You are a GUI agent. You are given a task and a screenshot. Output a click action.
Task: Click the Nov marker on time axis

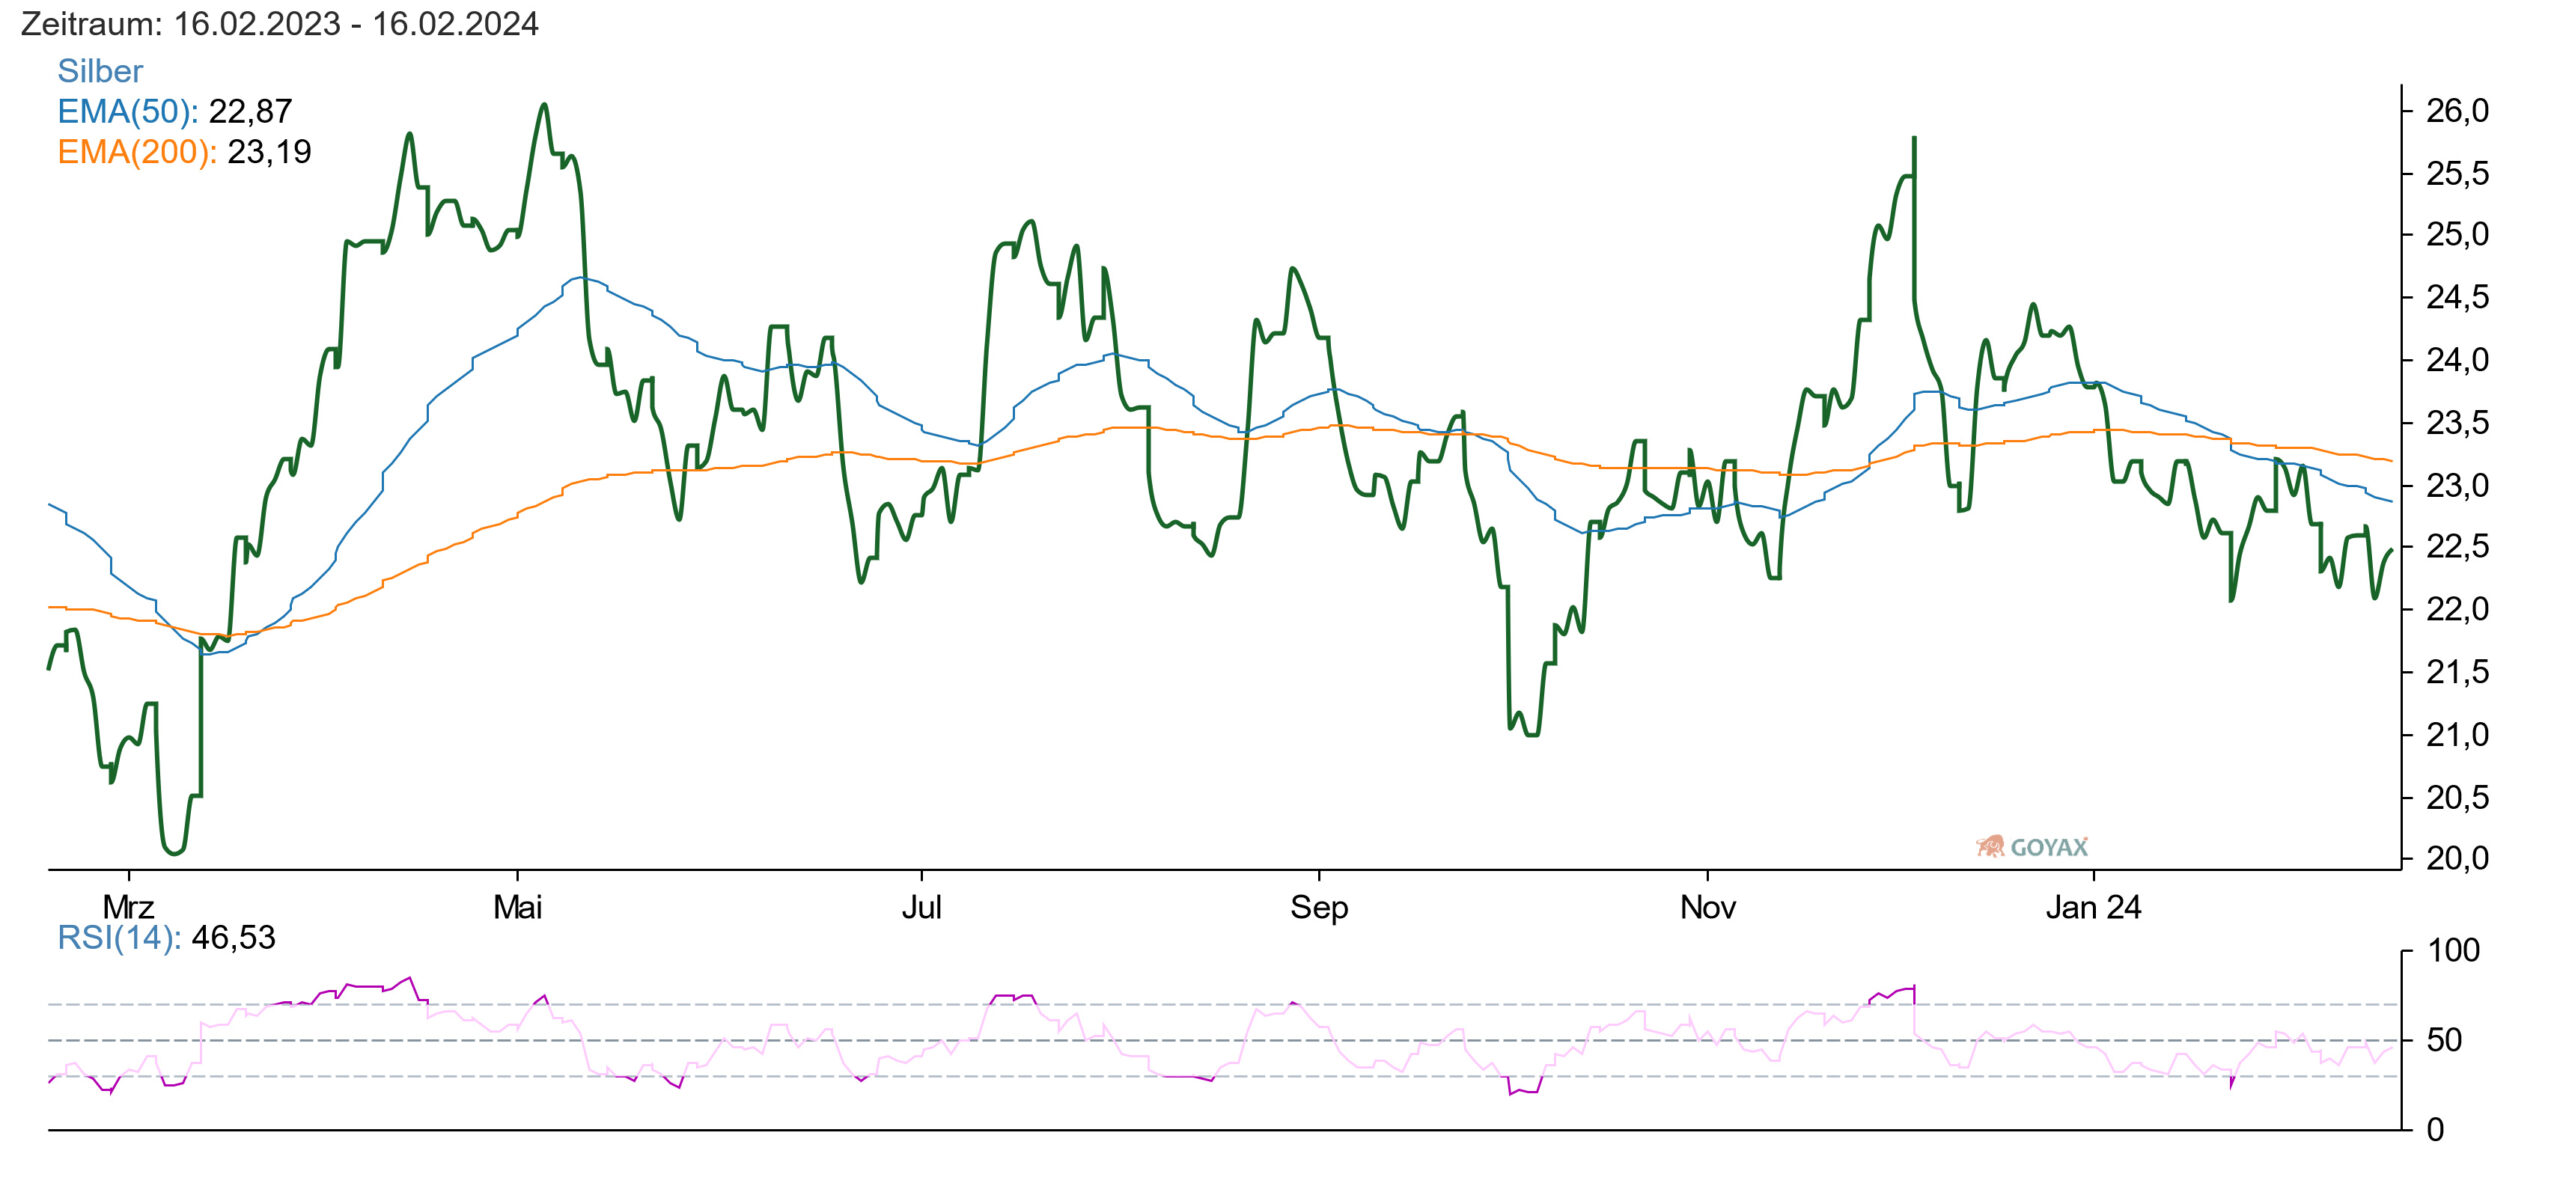[x=1707, y=907]
